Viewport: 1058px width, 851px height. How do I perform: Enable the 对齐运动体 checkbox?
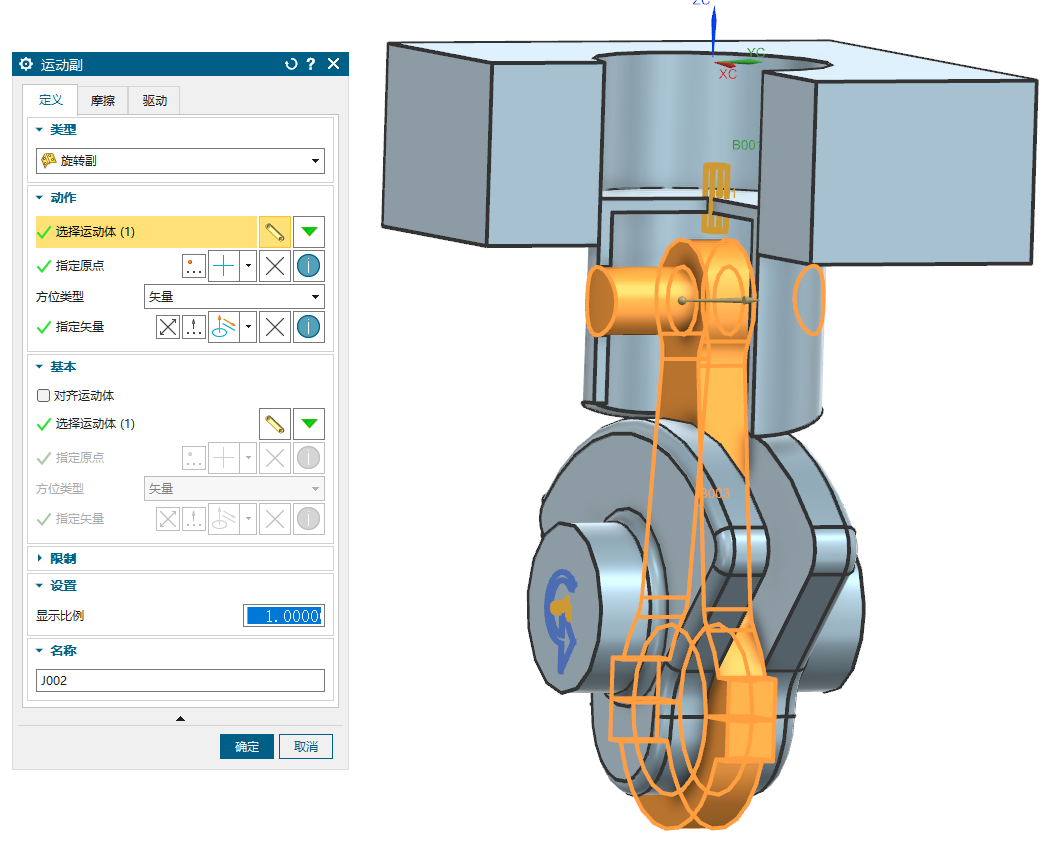pos(43,396)
